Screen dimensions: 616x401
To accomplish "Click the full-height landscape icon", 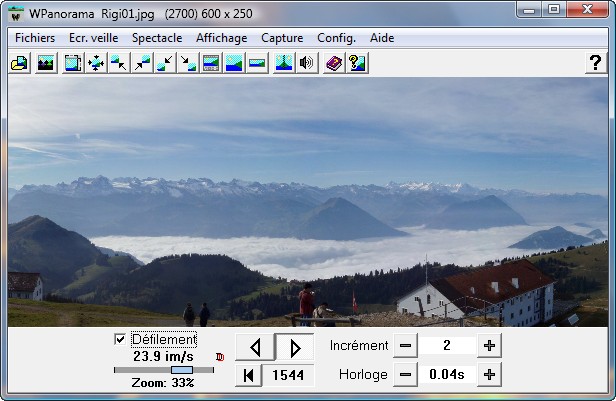I will (x=234, y=63).
